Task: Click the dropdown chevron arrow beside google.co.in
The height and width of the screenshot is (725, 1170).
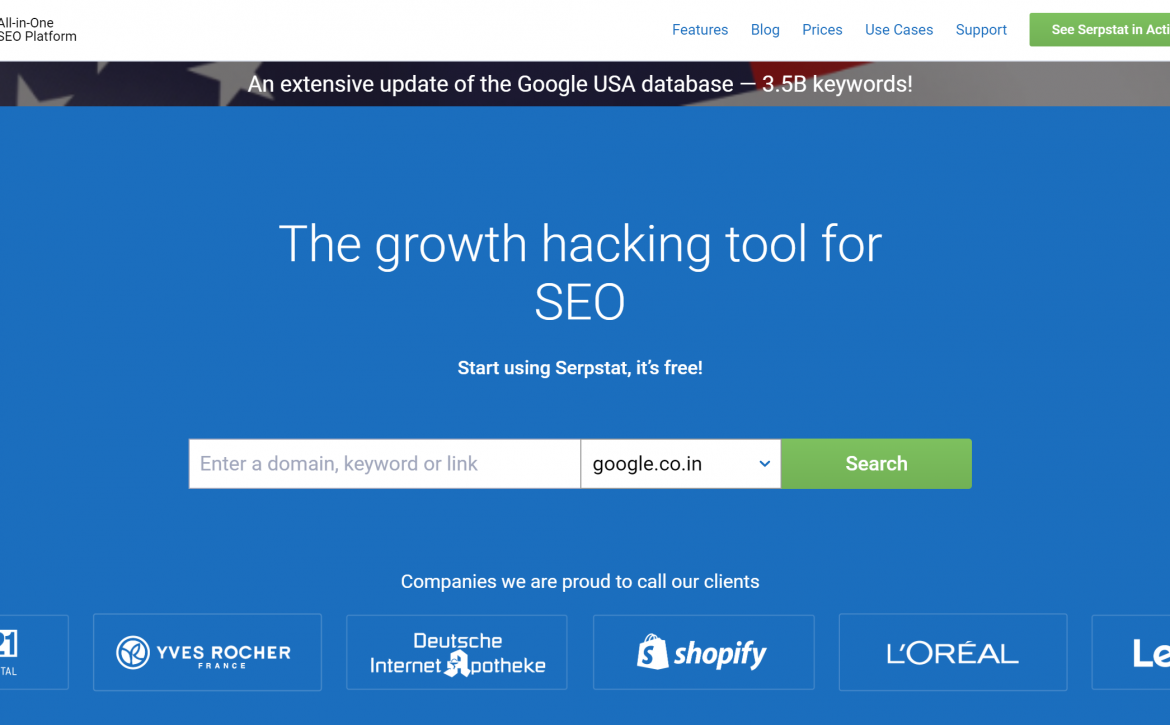Action: (764, 464)
